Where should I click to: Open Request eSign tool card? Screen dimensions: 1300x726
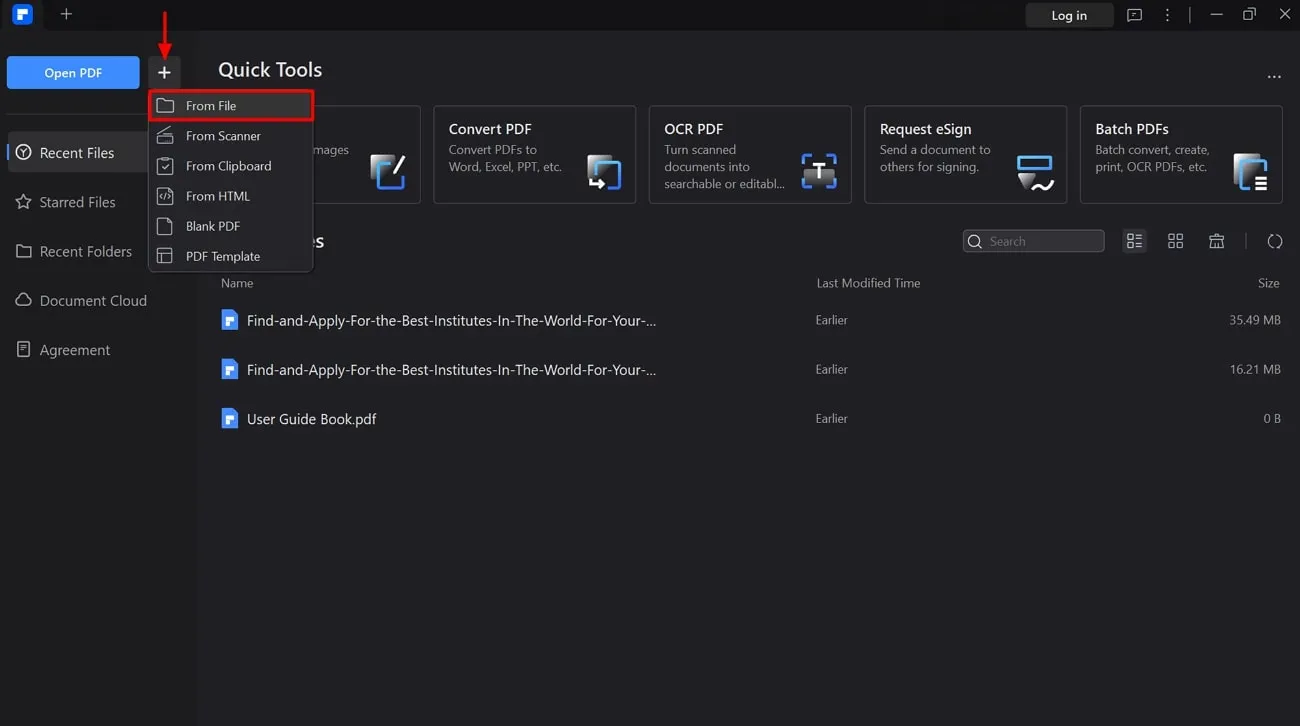click(965, 155)
